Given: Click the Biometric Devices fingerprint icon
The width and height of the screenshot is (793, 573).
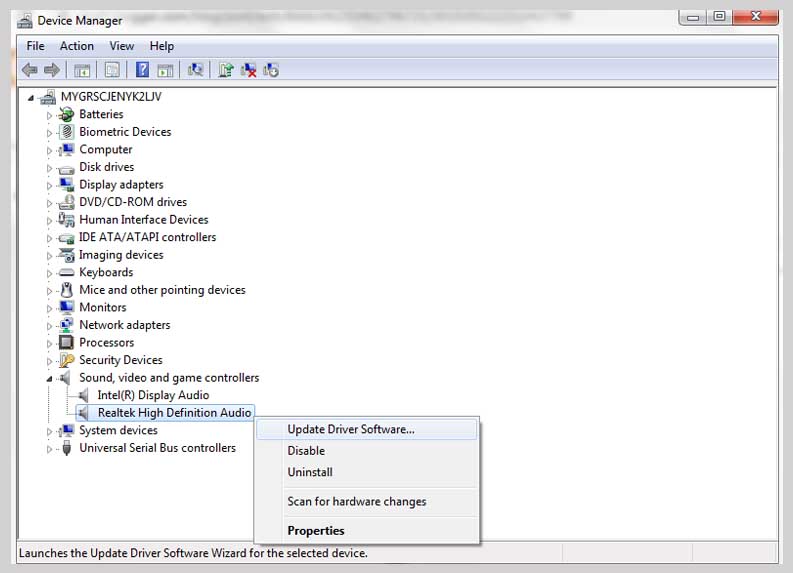Looking at the screenshot, I should [66, 132].
